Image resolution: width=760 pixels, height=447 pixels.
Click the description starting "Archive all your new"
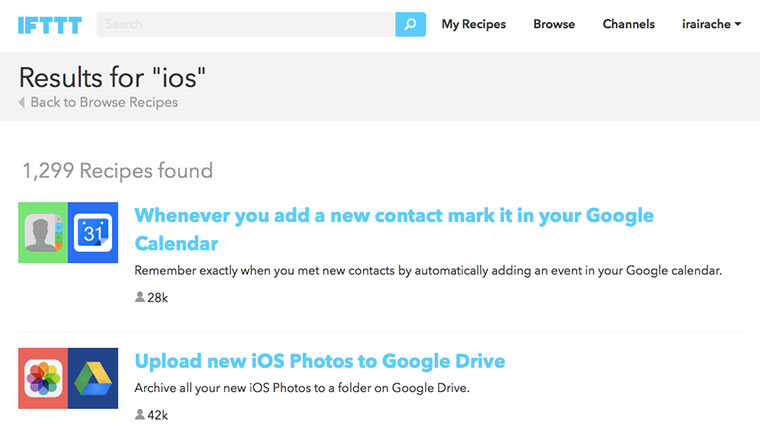[302, 388]
